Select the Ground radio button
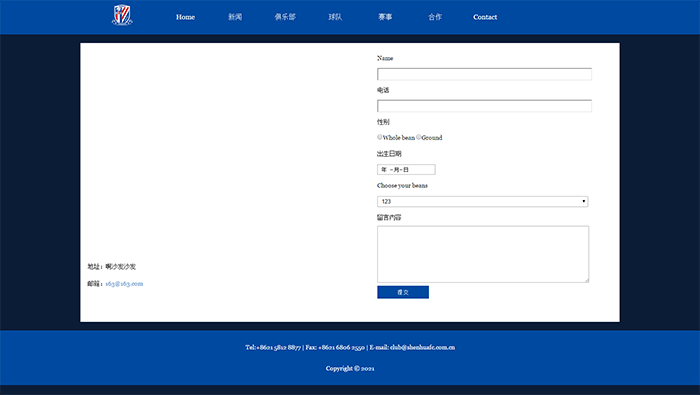 coord(418,137)
